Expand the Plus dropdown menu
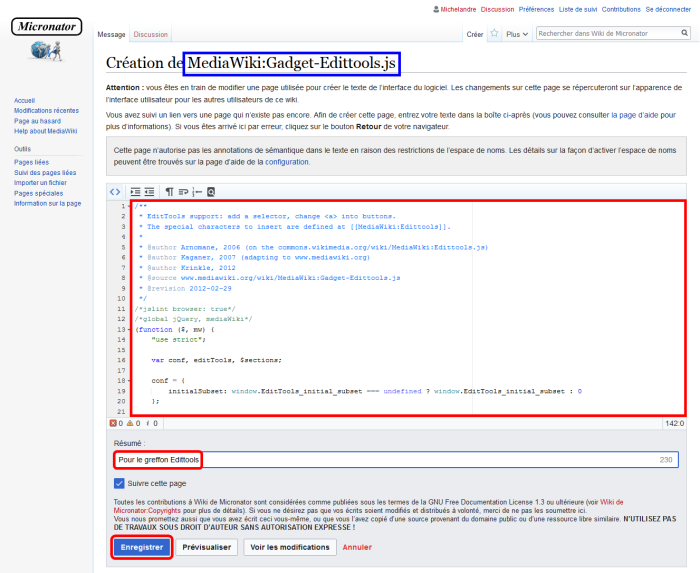Image resolution: width=700 pixels, height=573 pixels. tap(517, 34)
